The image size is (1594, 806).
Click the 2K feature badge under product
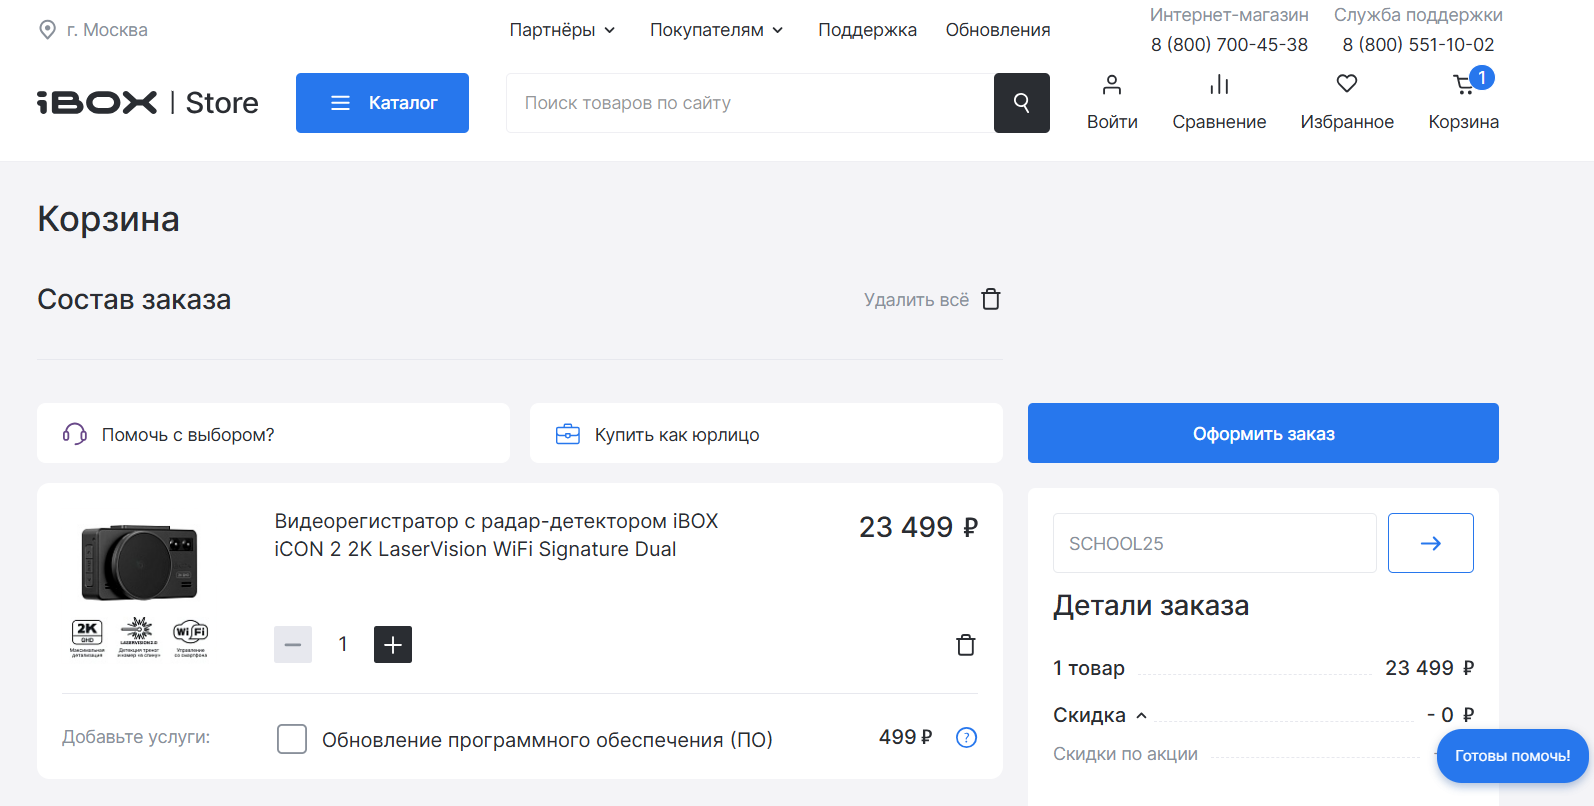tap(87, 637)
